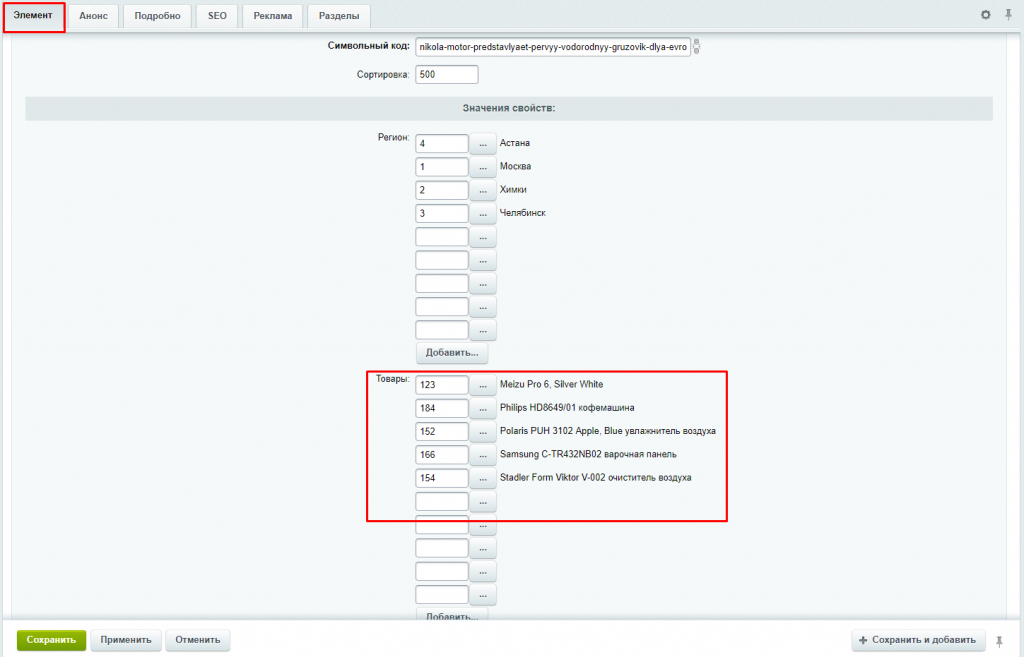The height and width of the screenshot is (657, 1024).
Task: Click Meizu Pro 6, Silver White text
Action: (x=551, y=384)
